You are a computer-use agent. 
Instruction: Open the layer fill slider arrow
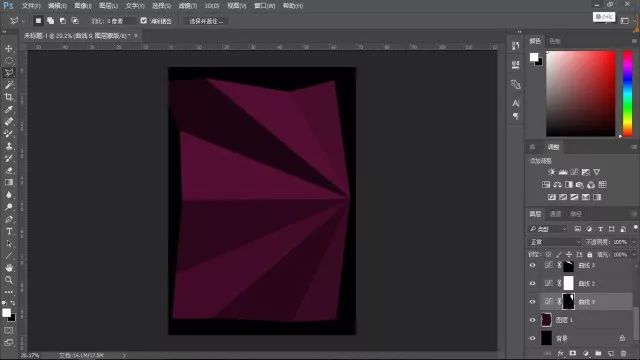[634, 255]
